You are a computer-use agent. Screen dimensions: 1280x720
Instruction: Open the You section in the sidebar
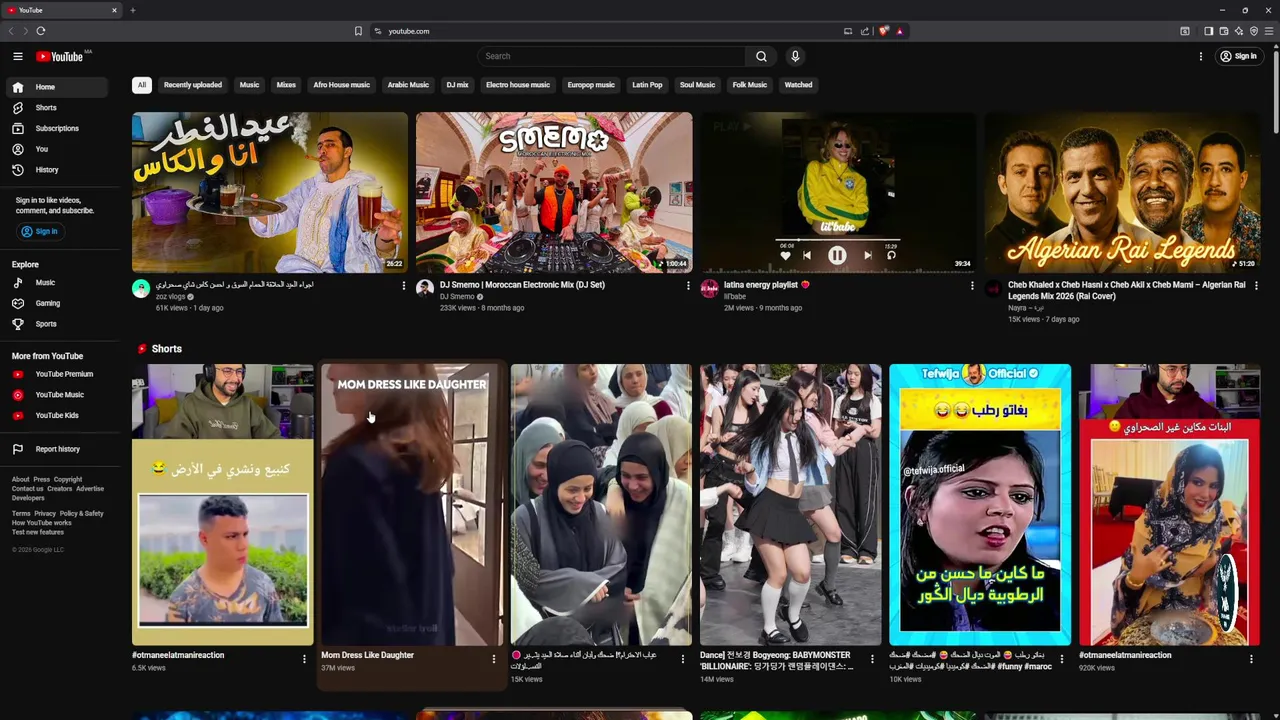pos(56,149)
